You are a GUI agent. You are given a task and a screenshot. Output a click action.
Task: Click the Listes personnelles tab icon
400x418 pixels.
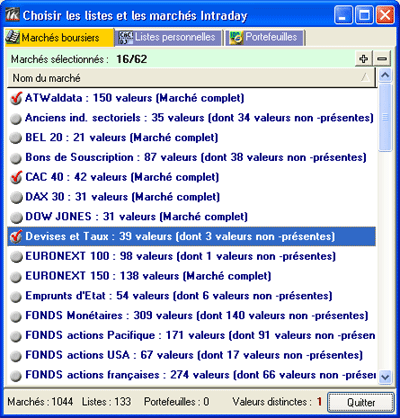[x=126, y=37]
